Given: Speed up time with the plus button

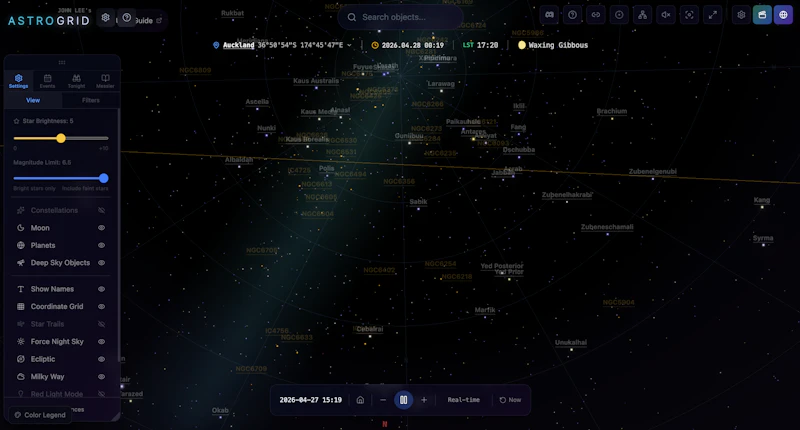Looking at the screenshot, I should (424, 400).
